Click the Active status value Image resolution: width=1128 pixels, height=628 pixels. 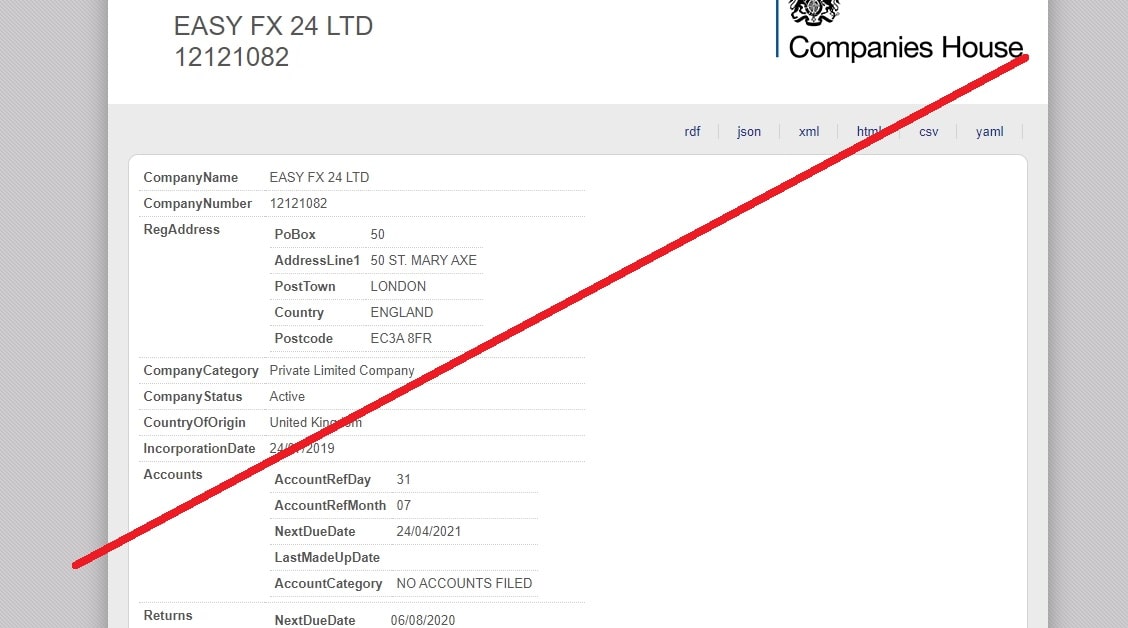pyautogui.click(x=287, y=396)
